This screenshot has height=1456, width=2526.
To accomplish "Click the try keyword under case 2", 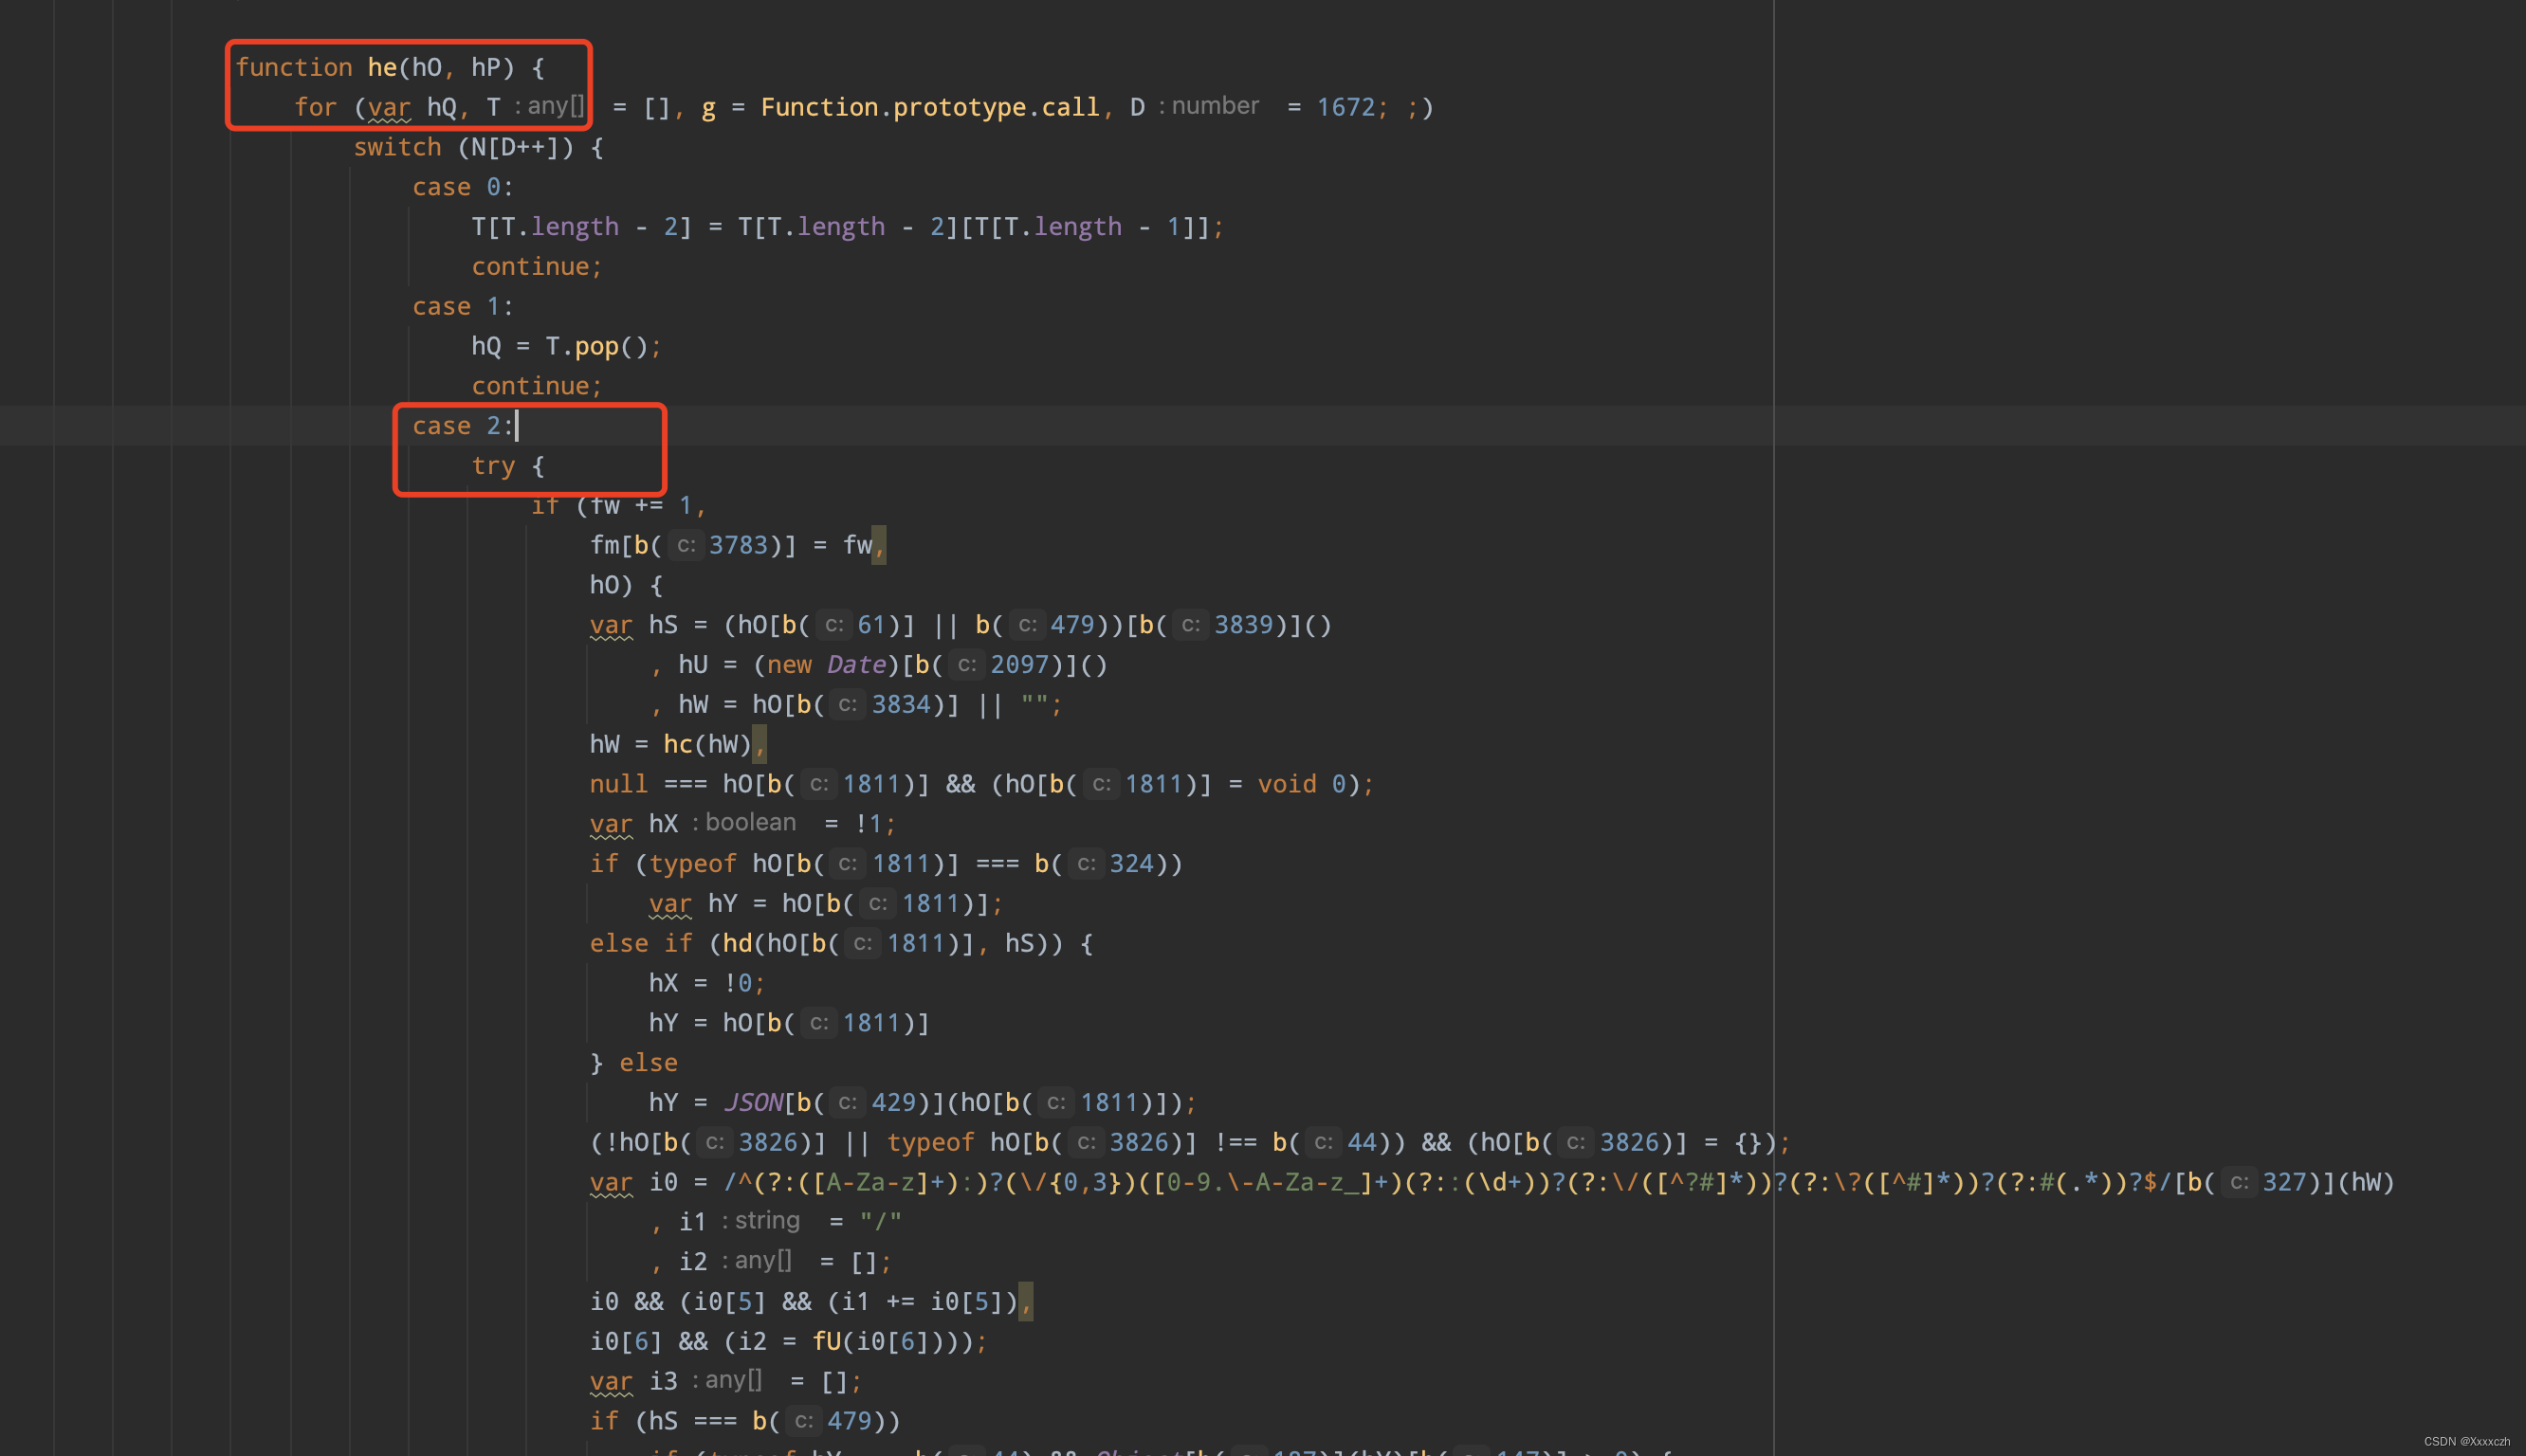I will (493, 466).
